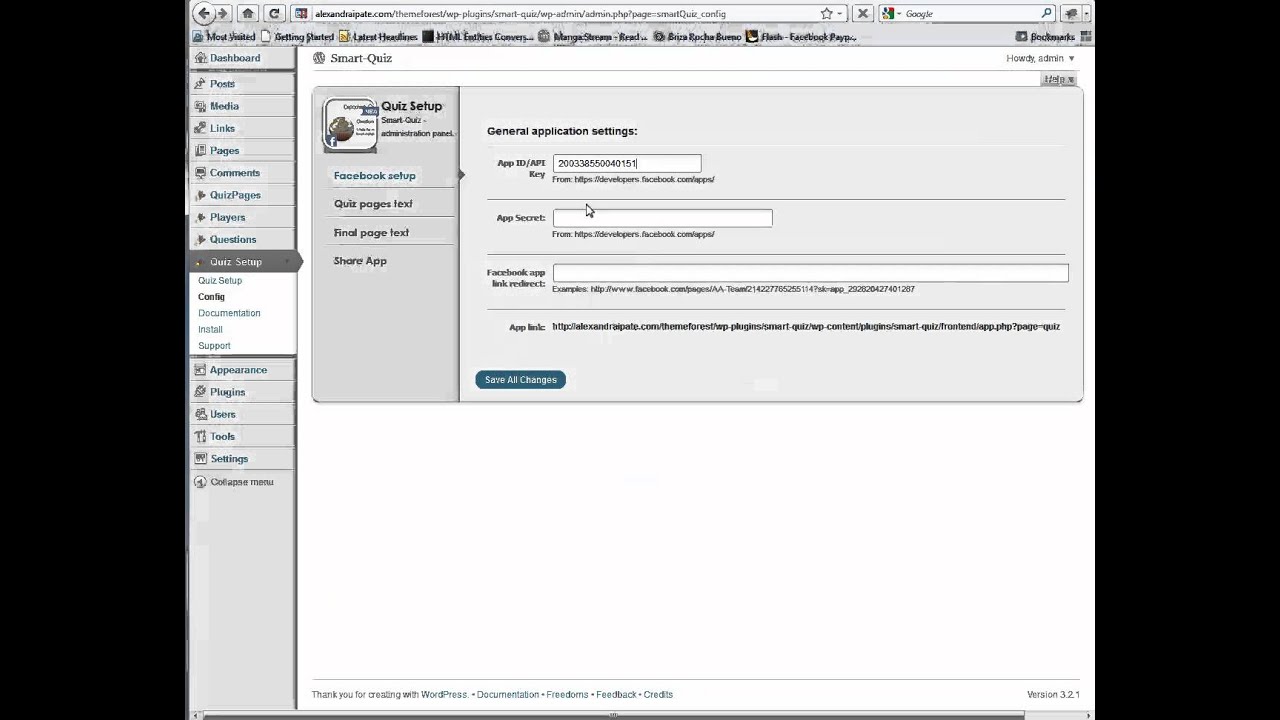Open Install in the Quiz Setup submenu

point(210,329)
